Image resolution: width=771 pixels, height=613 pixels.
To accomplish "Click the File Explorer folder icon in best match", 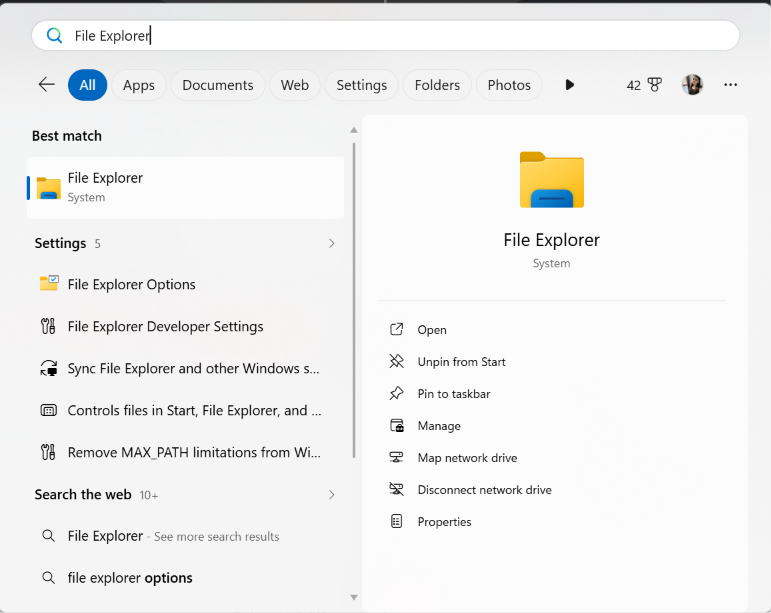I will tap(49, 188).
